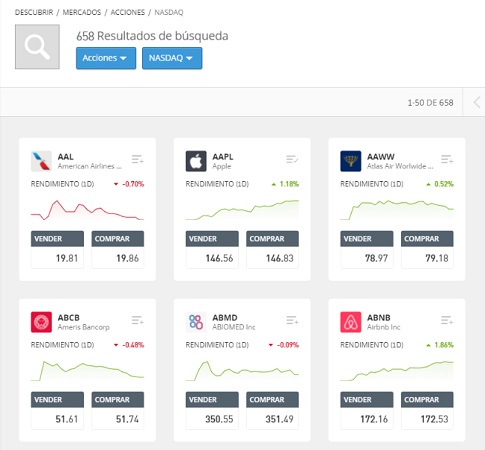This screenshot has width=485, height=450.
Task: Click the AAPL ticker name
Action: (223, 157)
